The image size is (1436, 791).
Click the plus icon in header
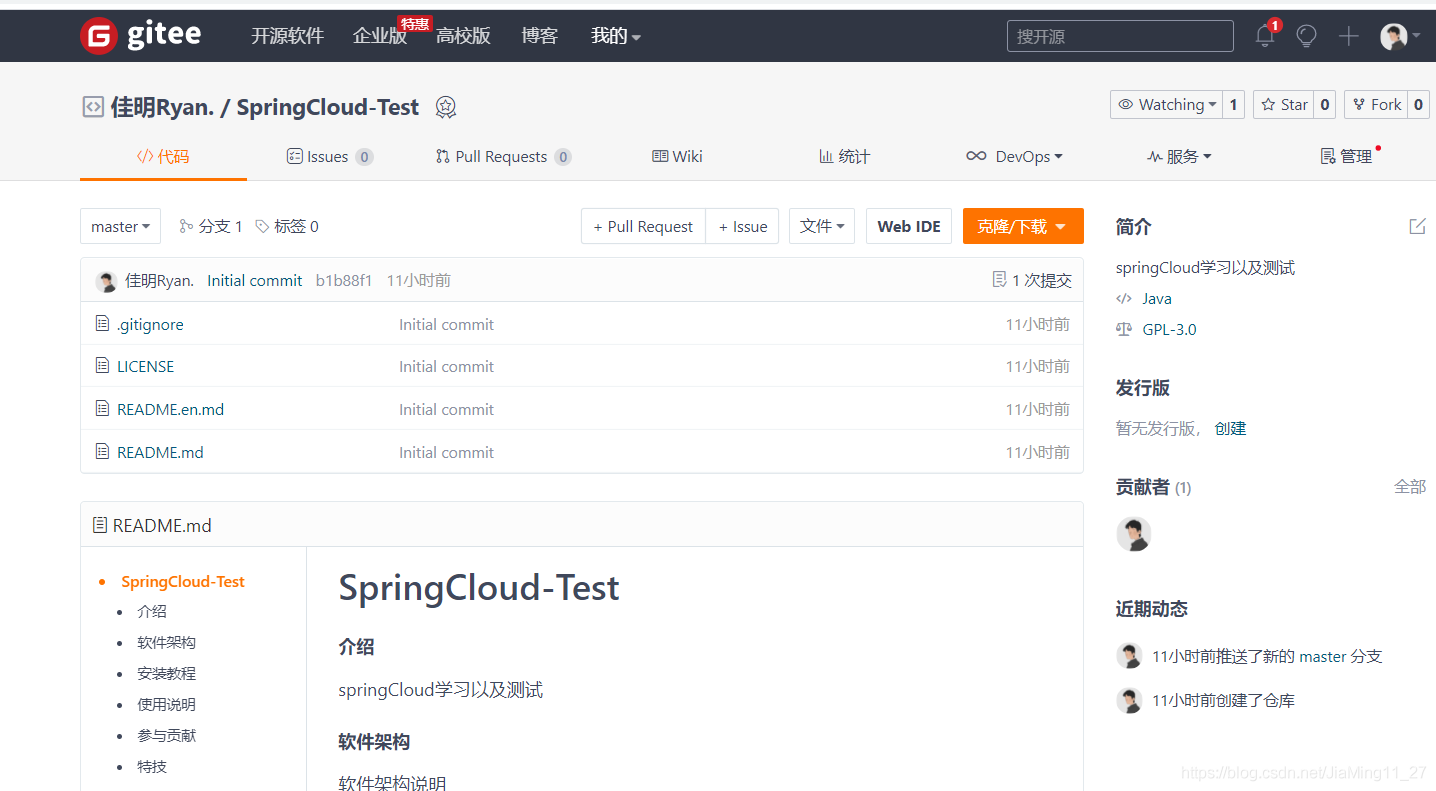[x=1349, y=36]
